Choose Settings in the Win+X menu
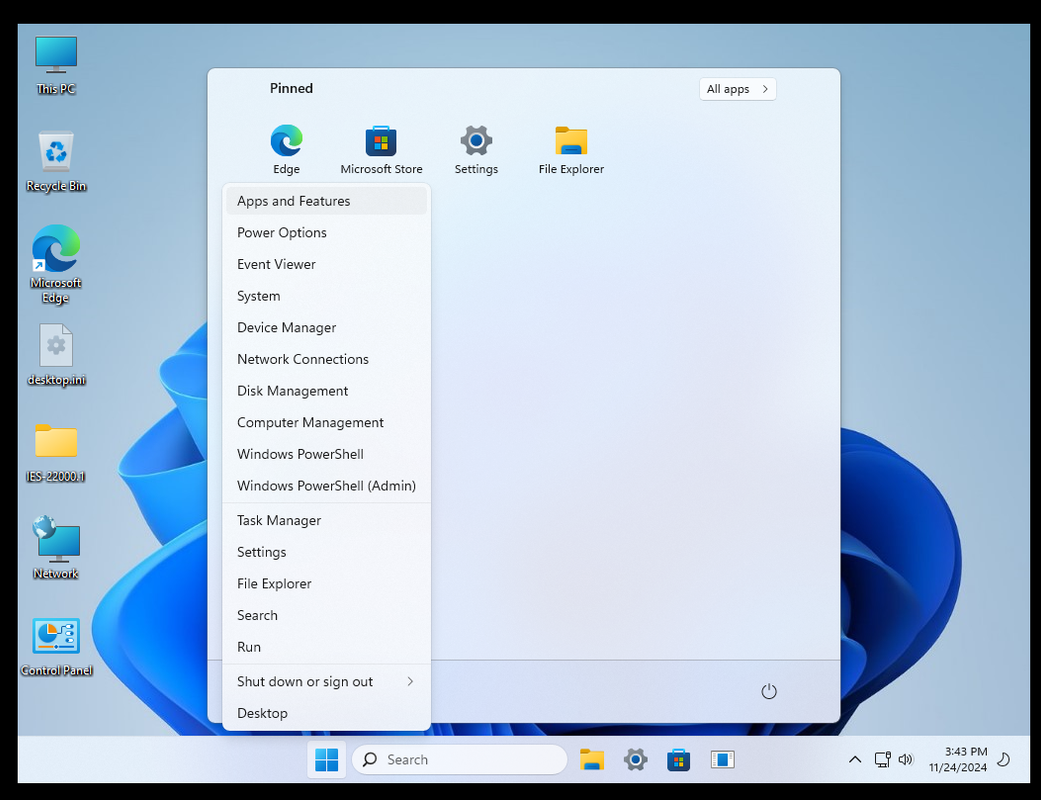 pos(326,552)
